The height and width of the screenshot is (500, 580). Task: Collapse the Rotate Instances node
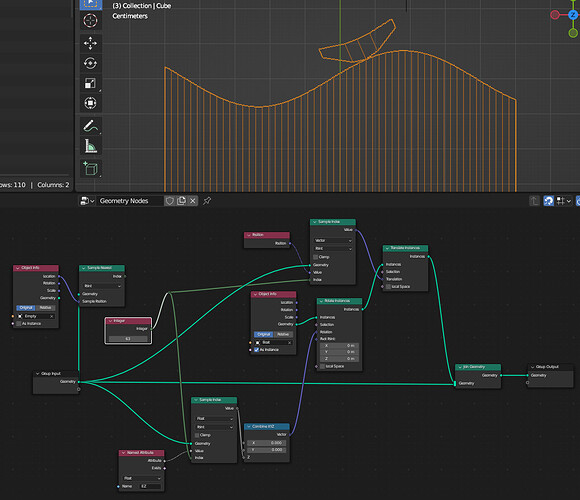click(321, 301)
